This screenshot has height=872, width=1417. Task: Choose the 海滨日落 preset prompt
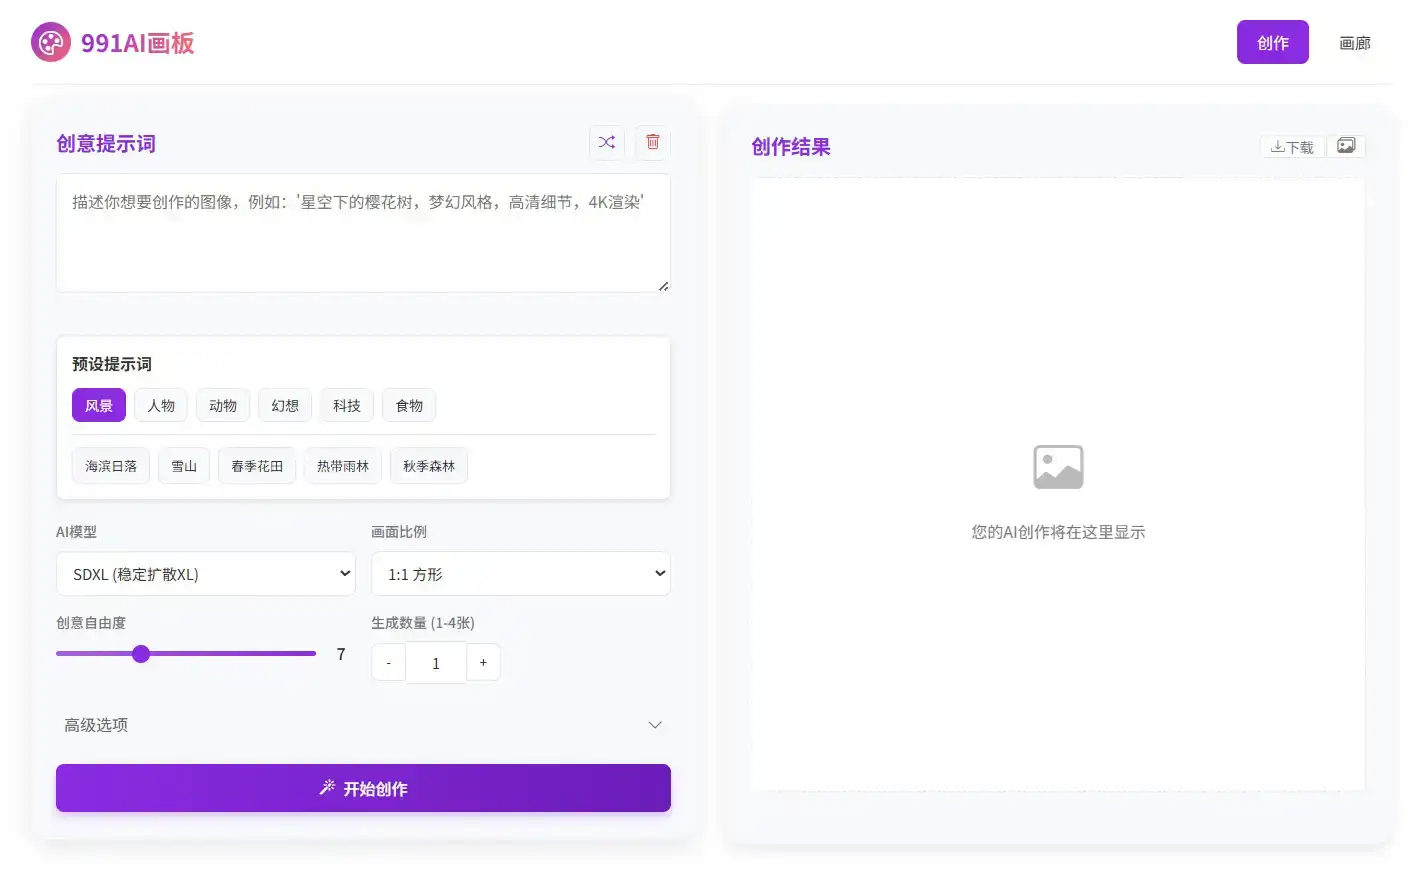(111, 466)
